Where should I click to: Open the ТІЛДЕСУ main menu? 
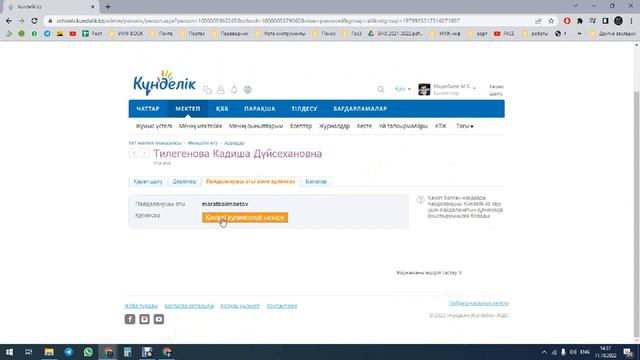(304, 109)
